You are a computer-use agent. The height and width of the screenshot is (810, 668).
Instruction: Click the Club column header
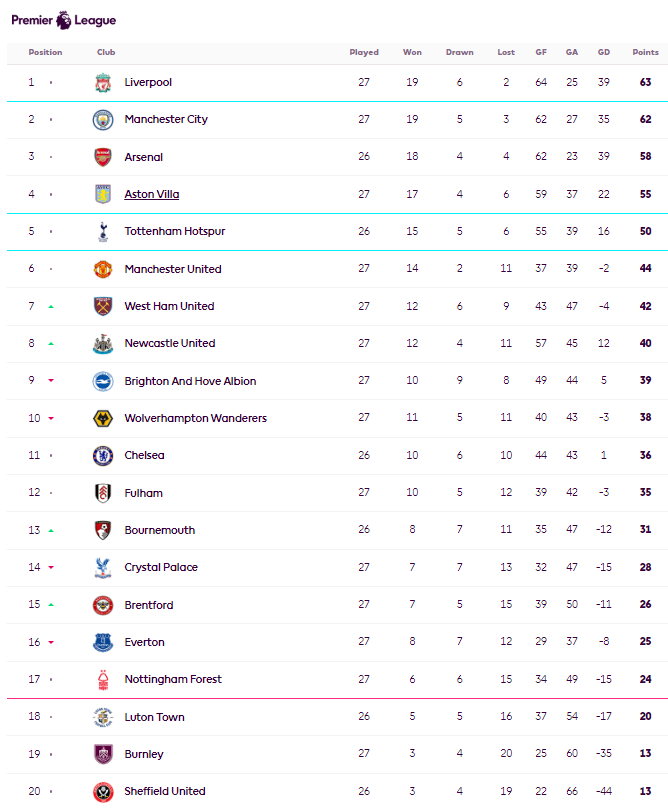point(106,52)
